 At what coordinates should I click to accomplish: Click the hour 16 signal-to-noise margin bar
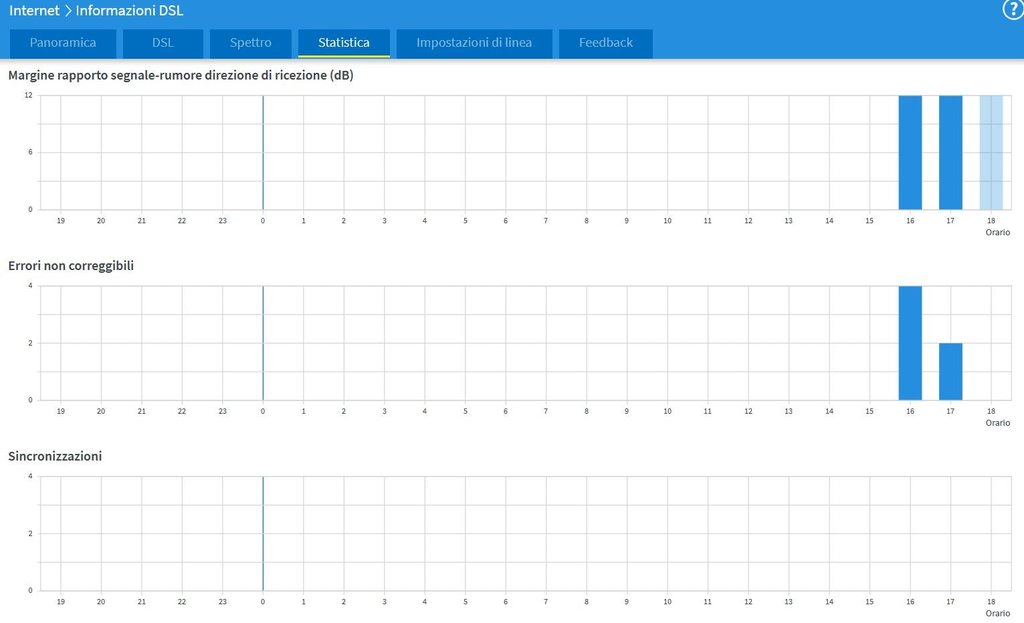coord(910,152)
